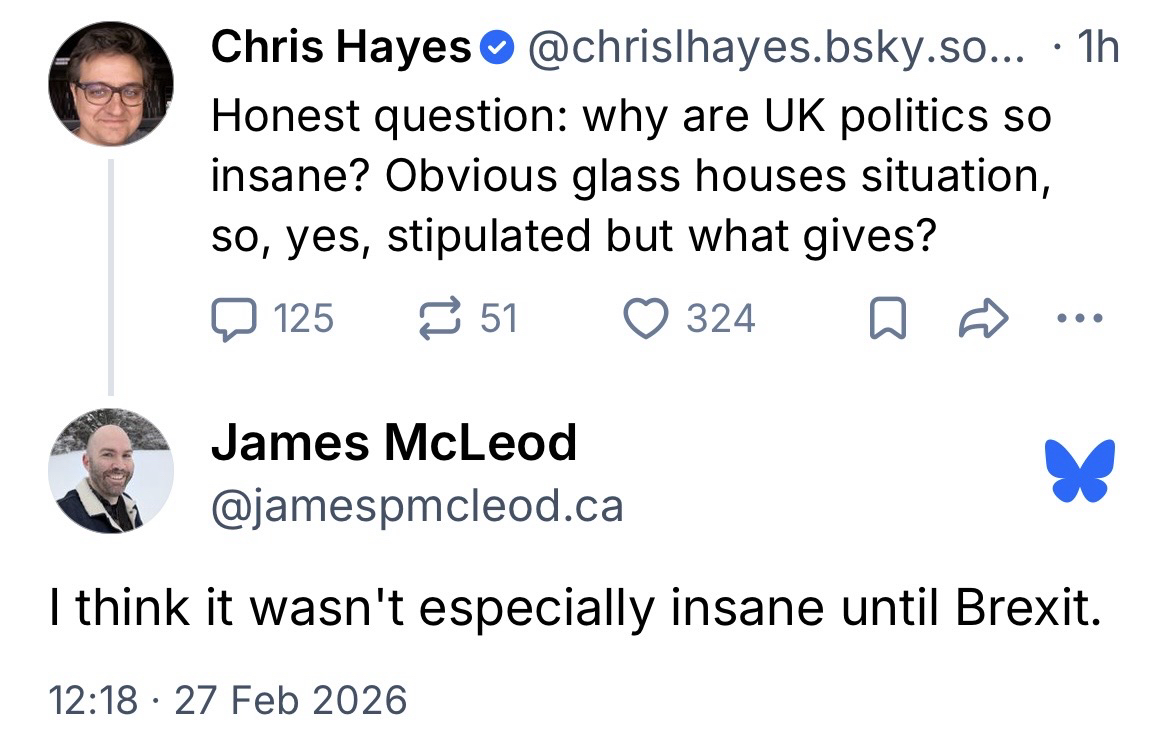Click the Chris Hayes display name

point(341,47)
